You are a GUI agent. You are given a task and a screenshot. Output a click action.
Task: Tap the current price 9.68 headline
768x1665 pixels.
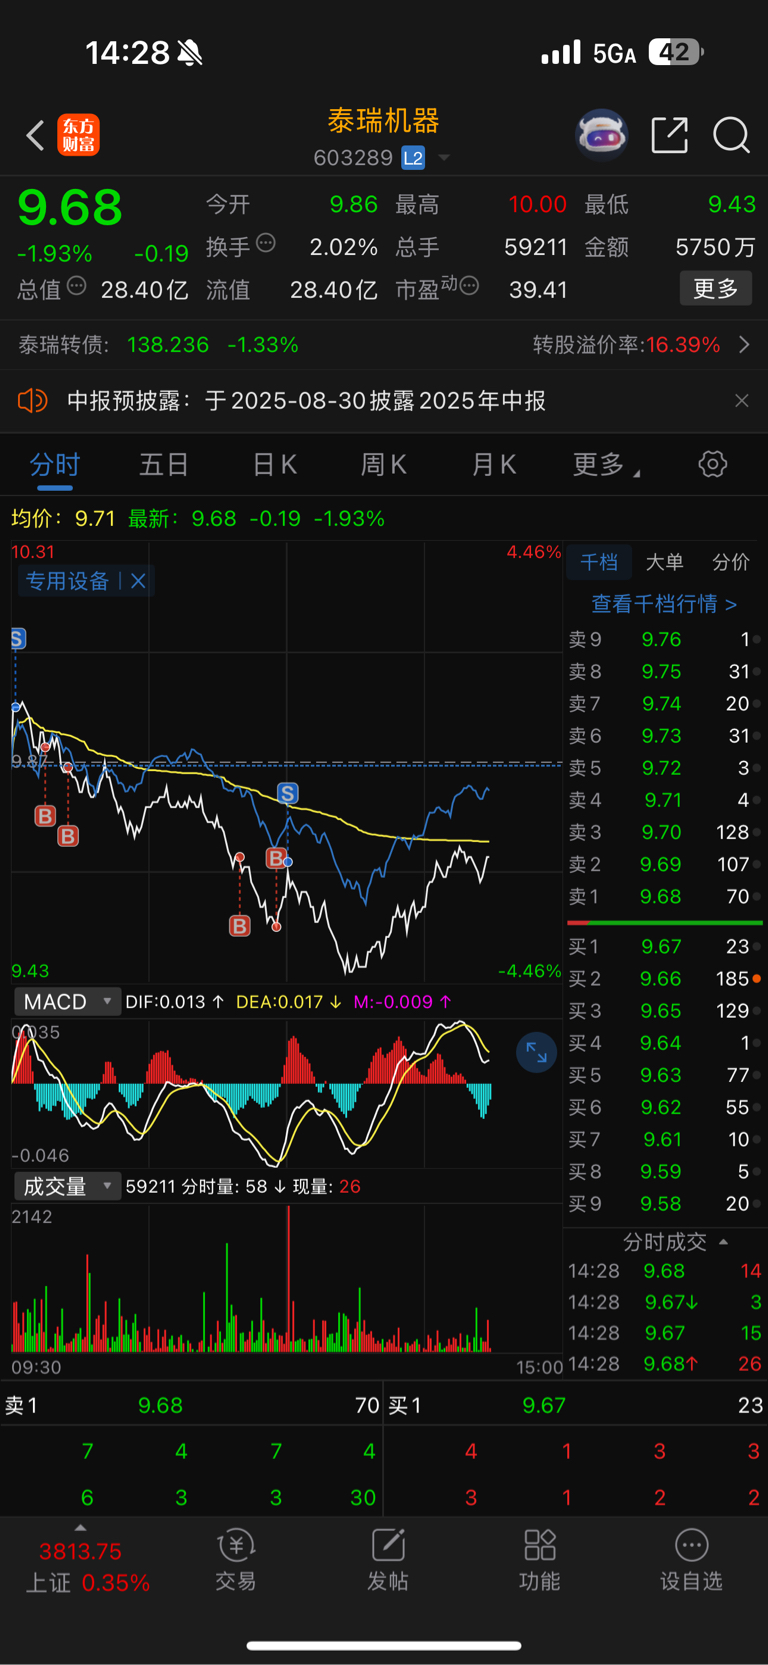pyautogui.click(x=70, y=208)
